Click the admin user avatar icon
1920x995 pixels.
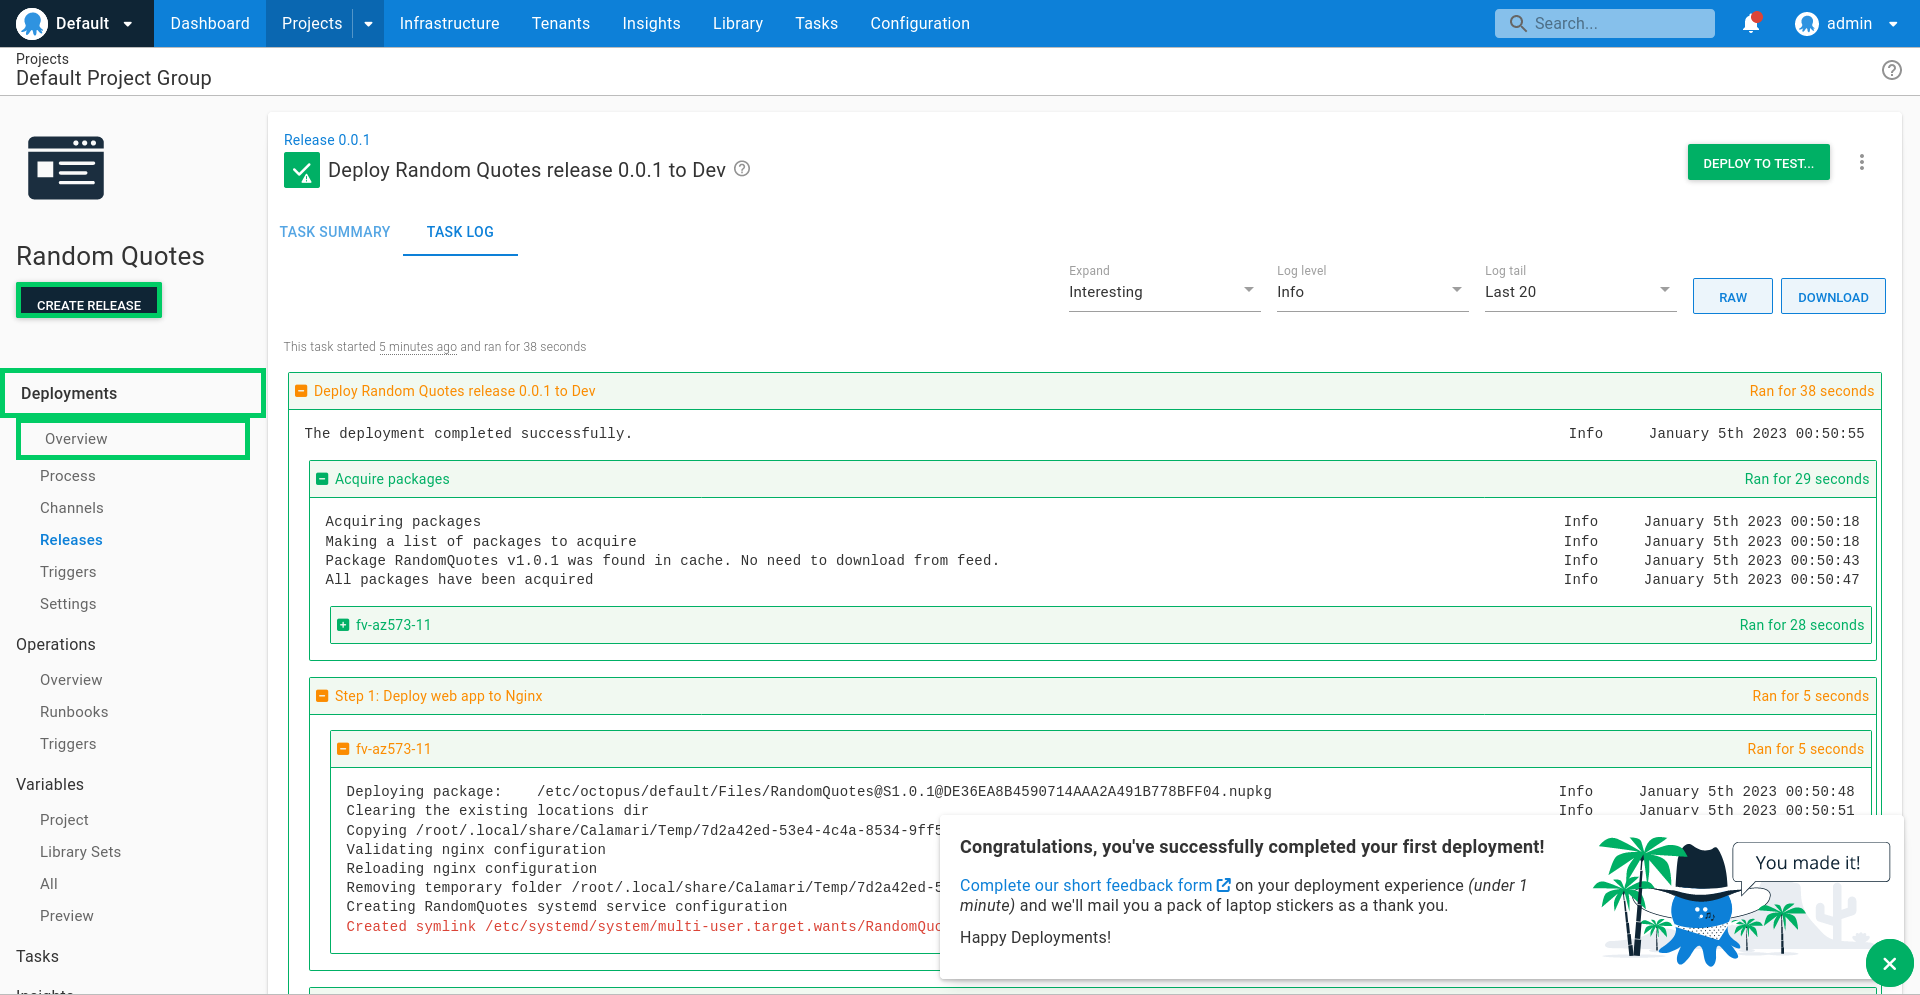click(x=1806, y=23)
